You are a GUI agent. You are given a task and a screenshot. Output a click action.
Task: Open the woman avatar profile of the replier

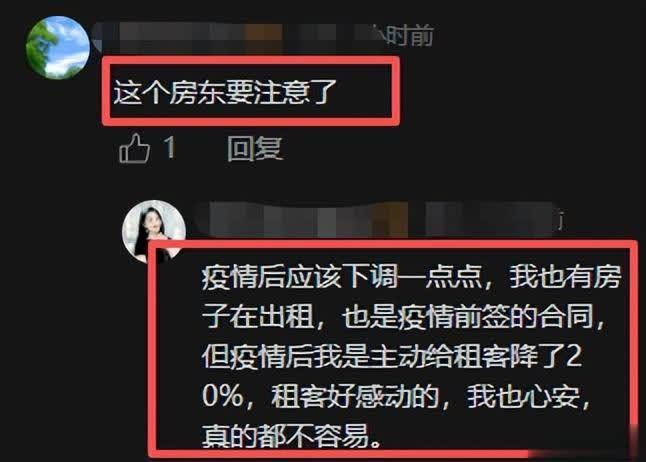[154, 231]
